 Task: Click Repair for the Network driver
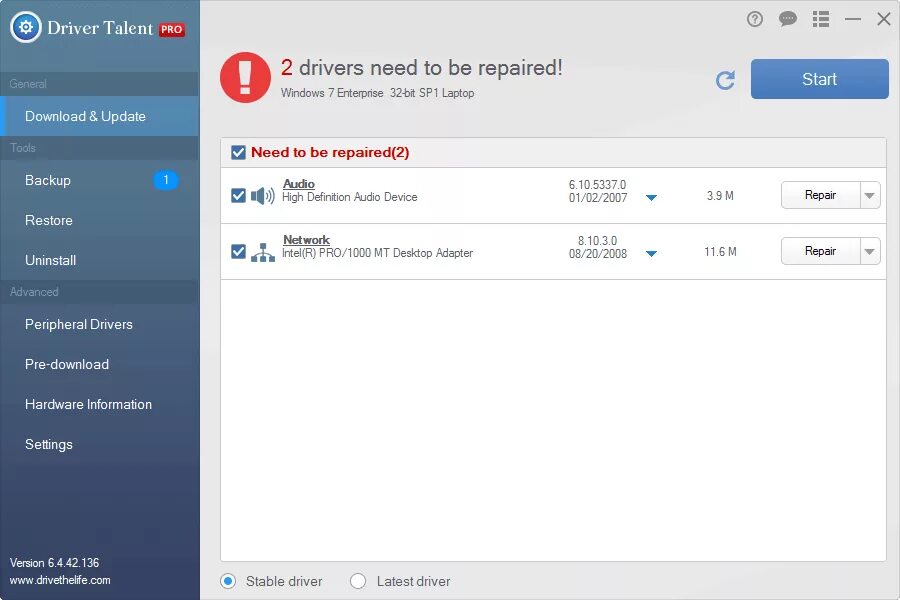pos(821,251)
